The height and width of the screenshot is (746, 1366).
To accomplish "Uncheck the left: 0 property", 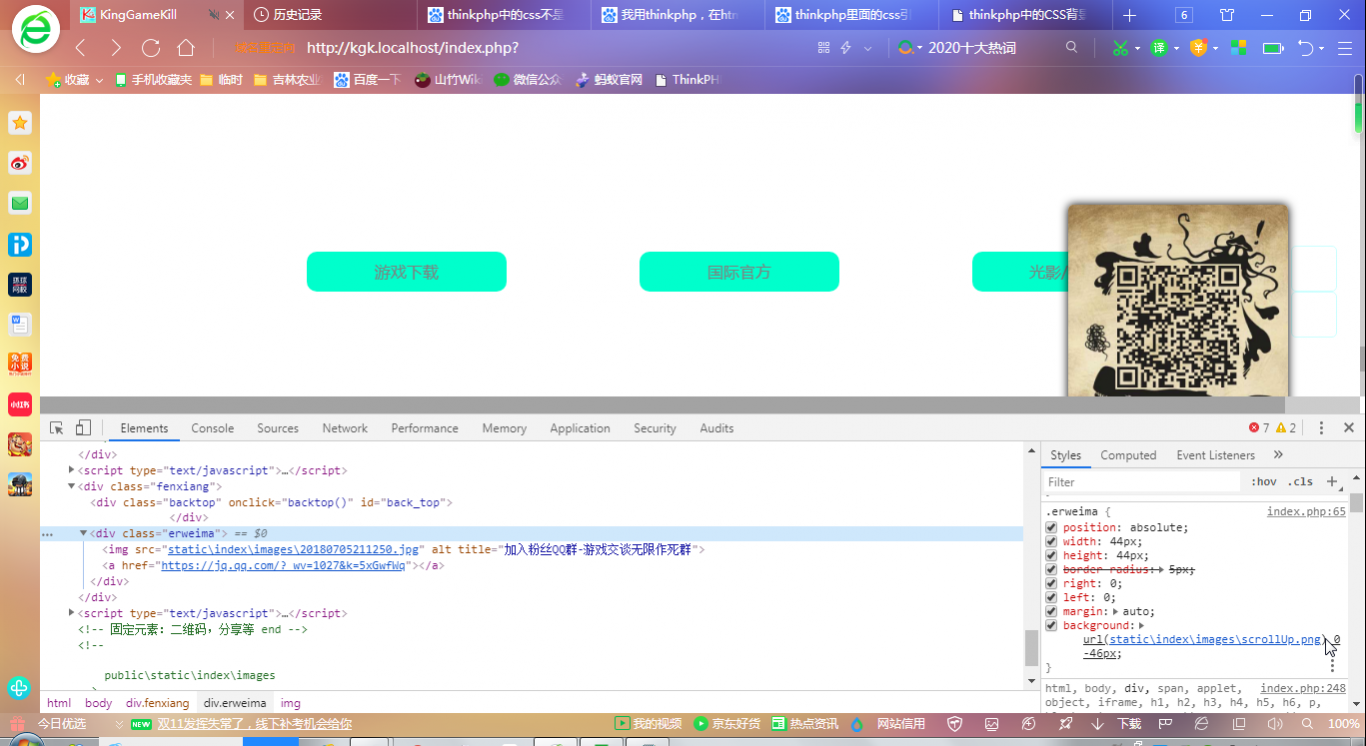I will (1051, 597).
